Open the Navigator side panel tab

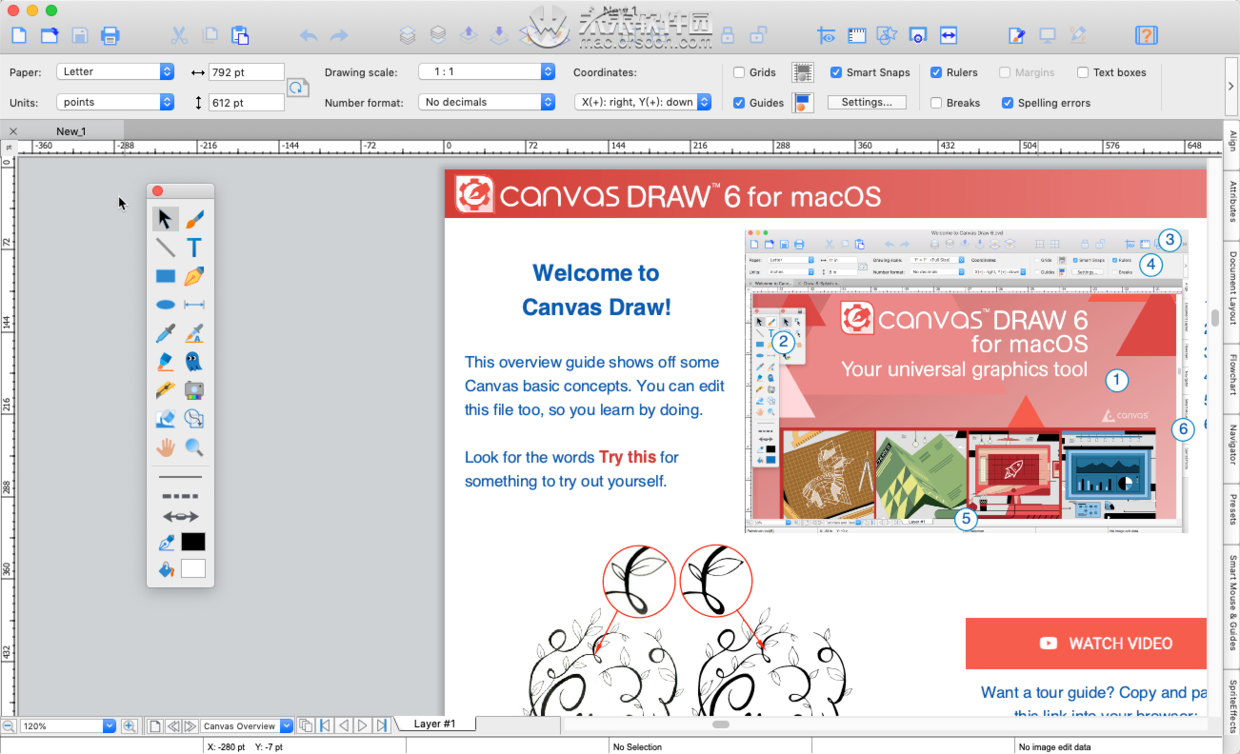click(x=1232, y=444)
